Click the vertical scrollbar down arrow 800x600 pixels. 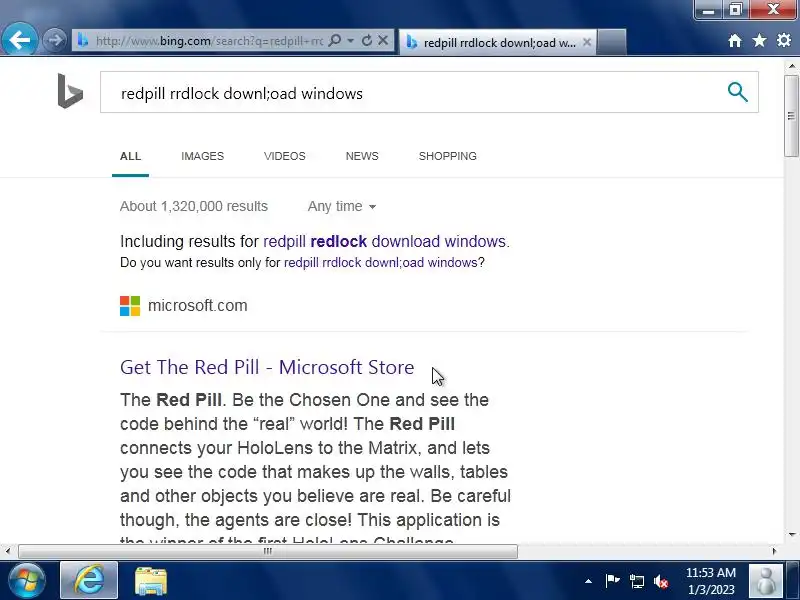[791, 535]
